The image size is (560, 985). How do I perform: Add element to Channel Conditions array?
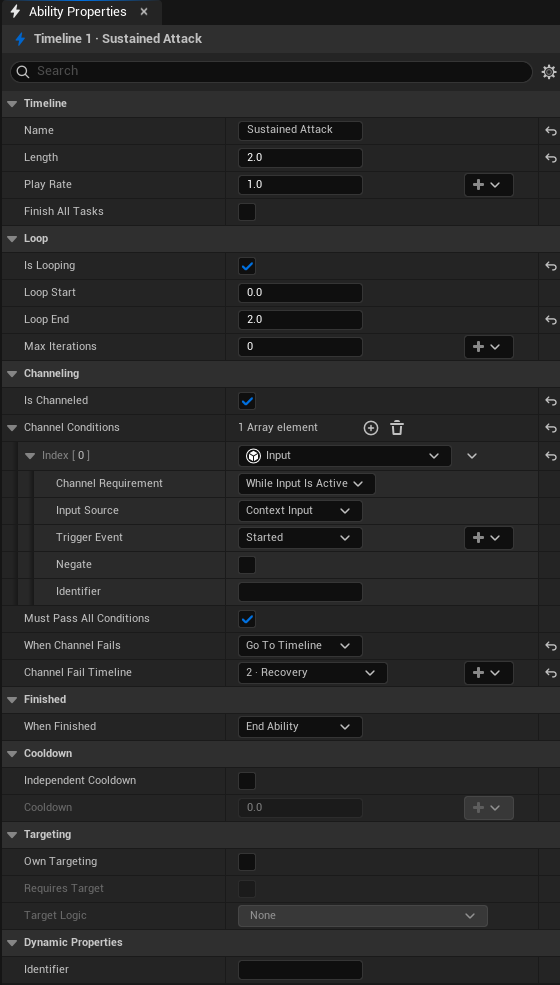tap(371, 428)
